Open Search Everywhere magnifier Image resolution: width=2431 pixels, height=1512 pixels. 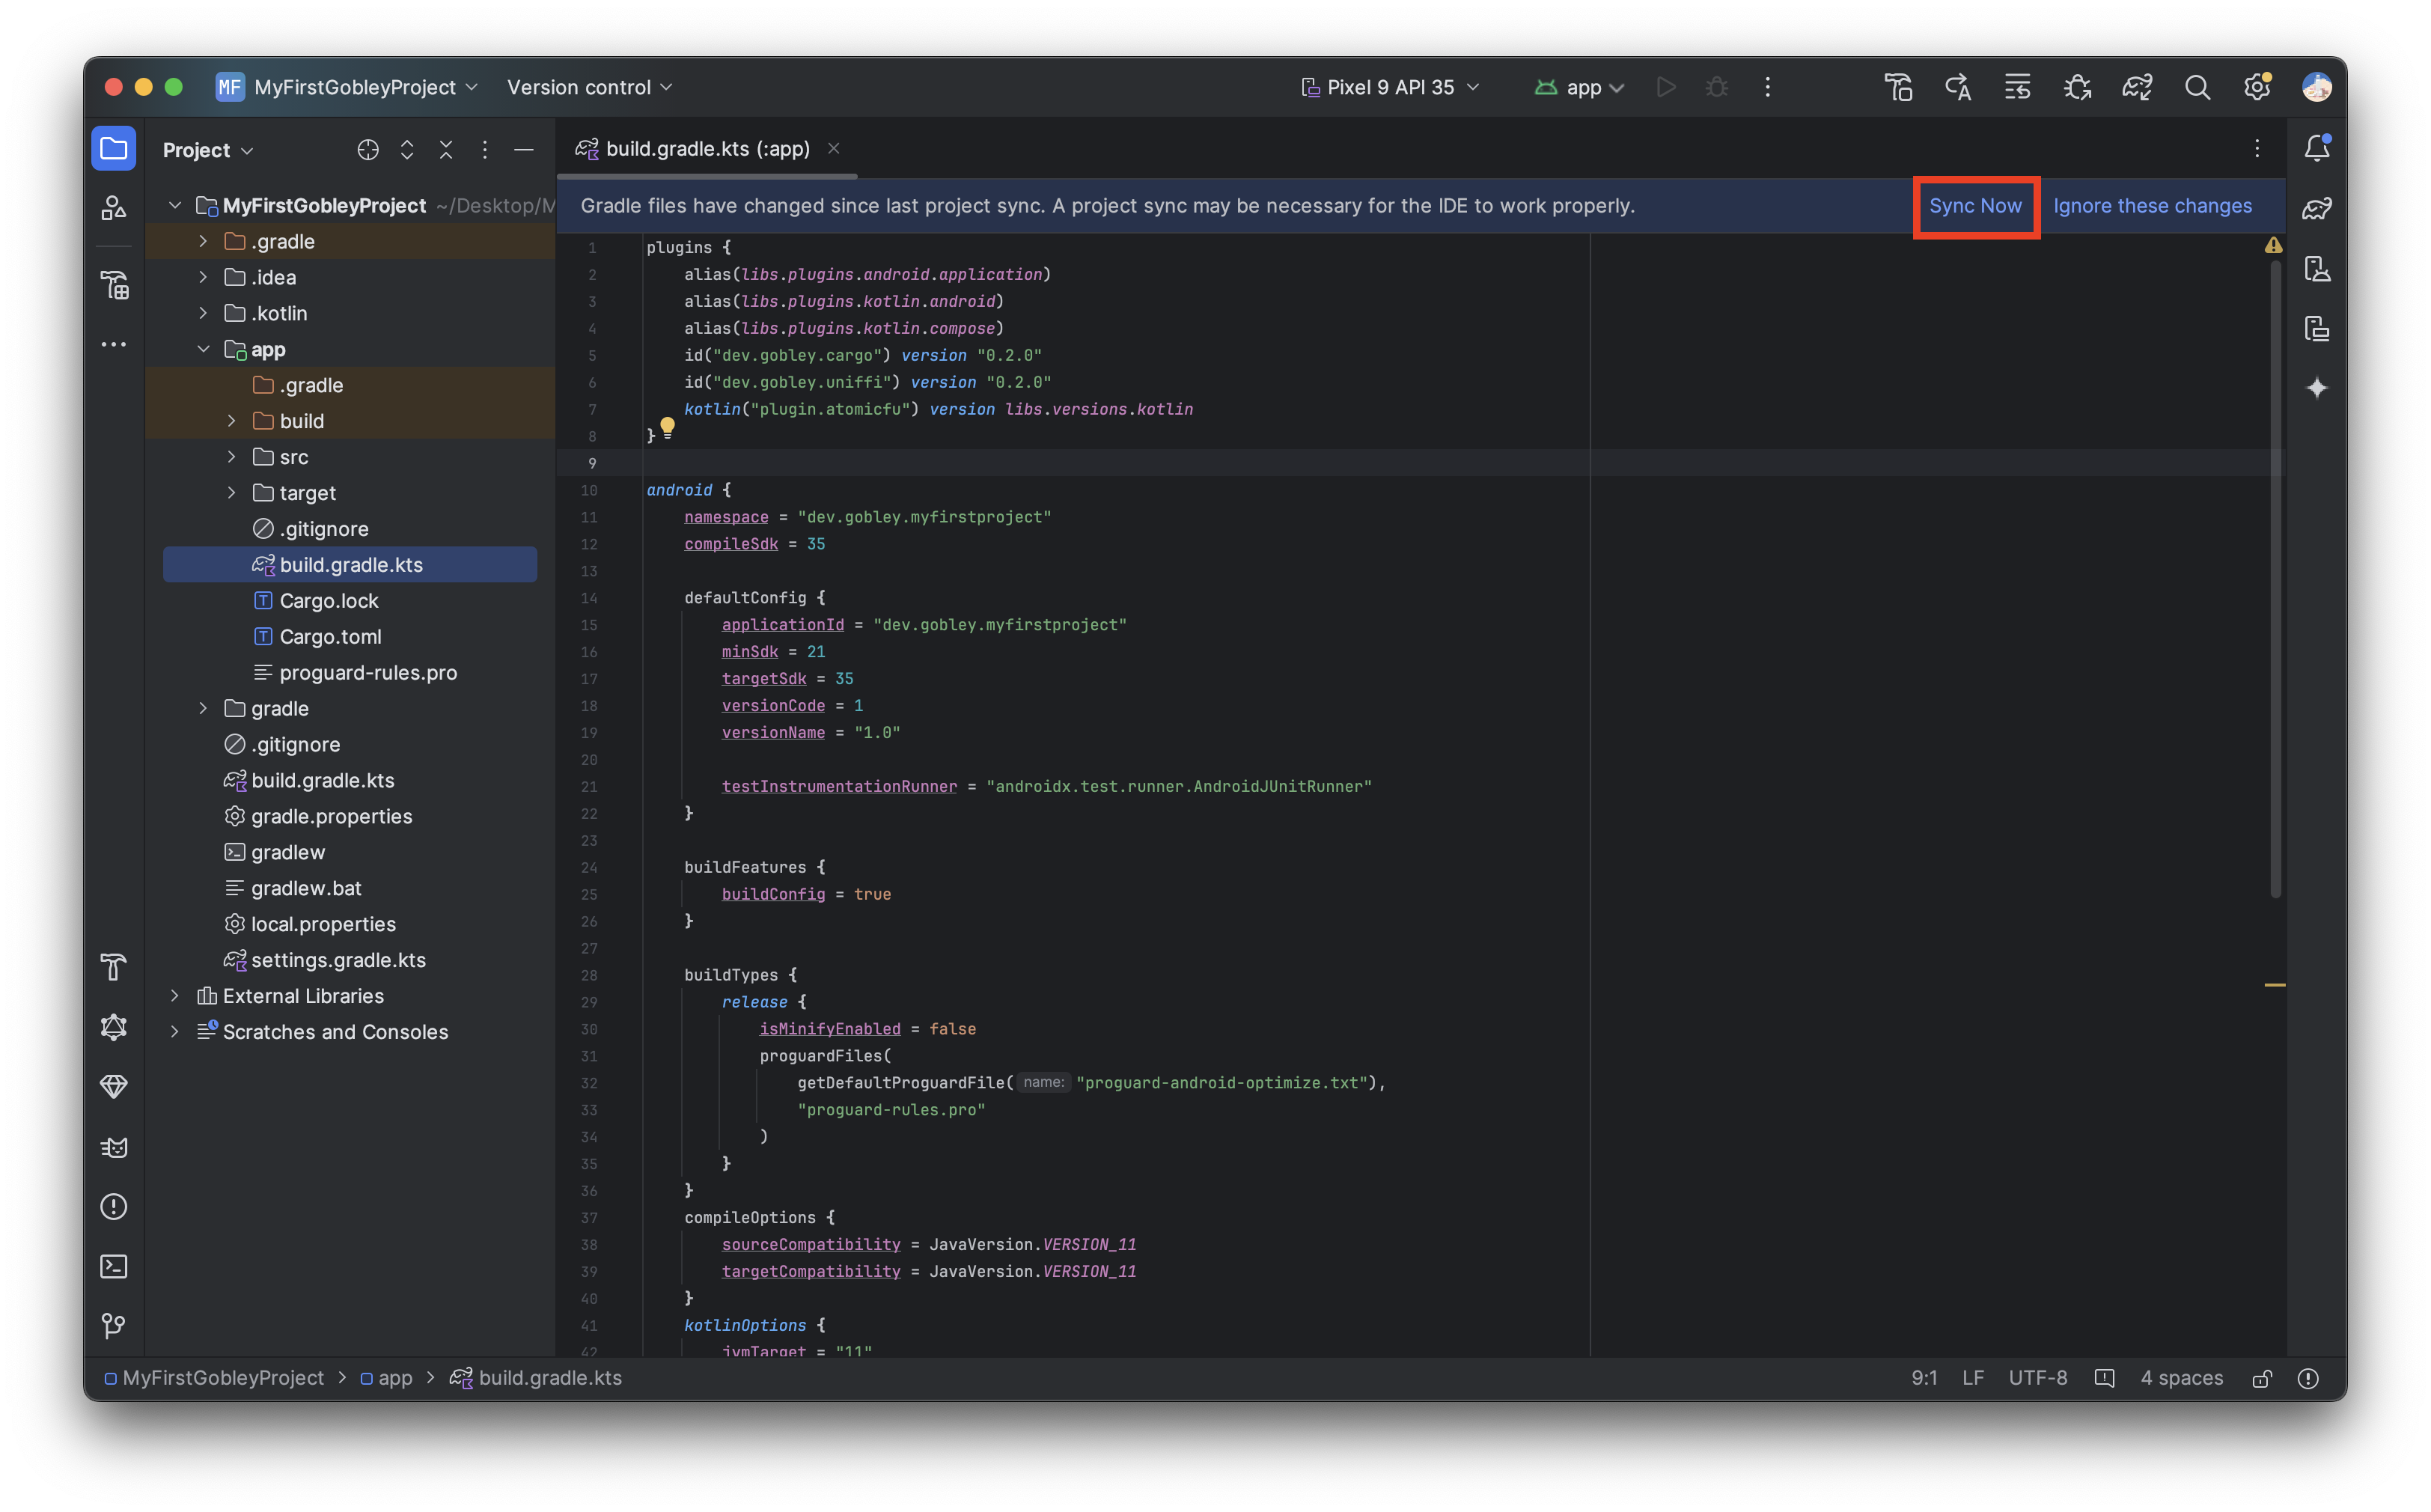coord(2198,88)
